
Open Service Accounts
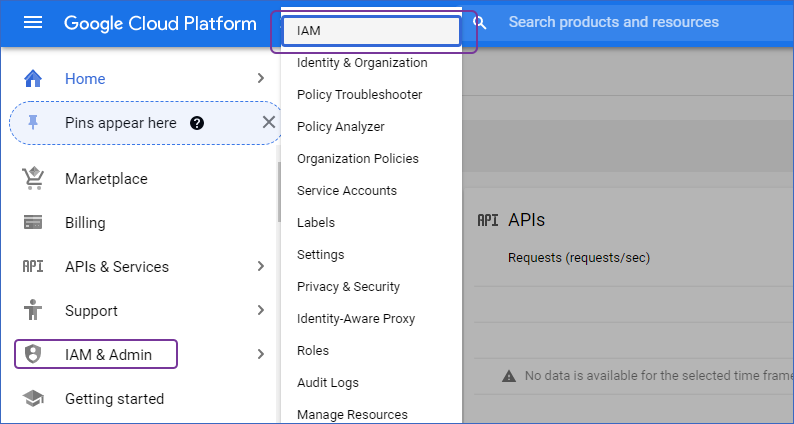(347, 190)
